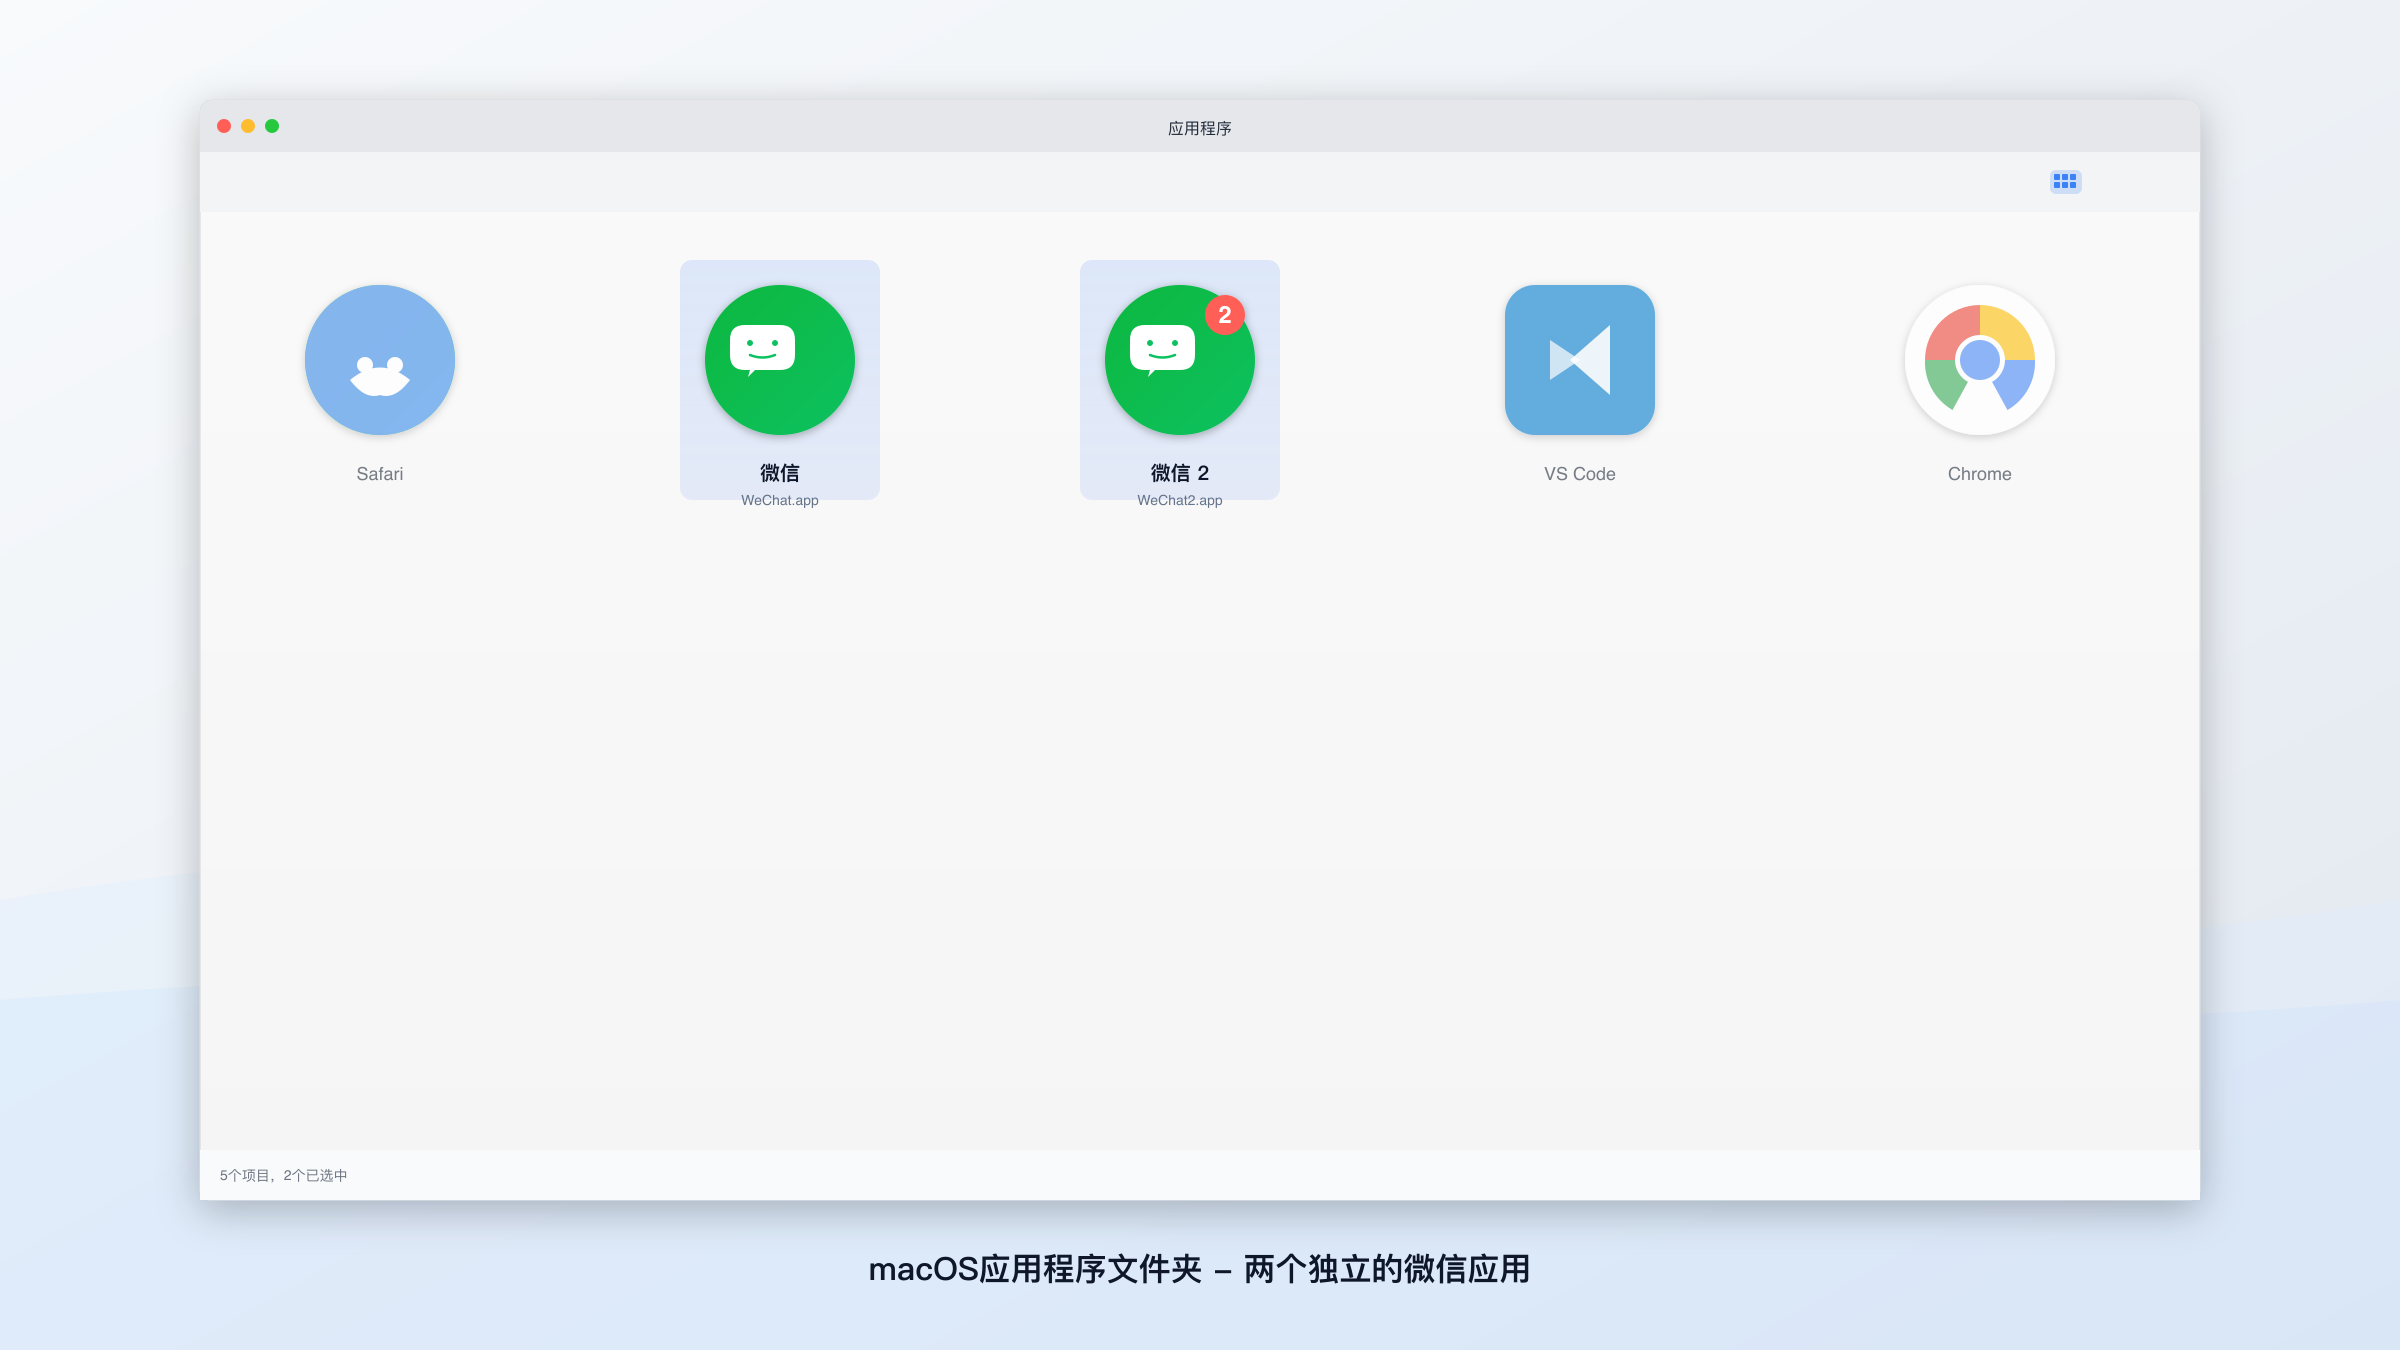Click the yellow minimize traffic light button
The width and height of the screenshot is (2400, 1350).
[247, 126]
